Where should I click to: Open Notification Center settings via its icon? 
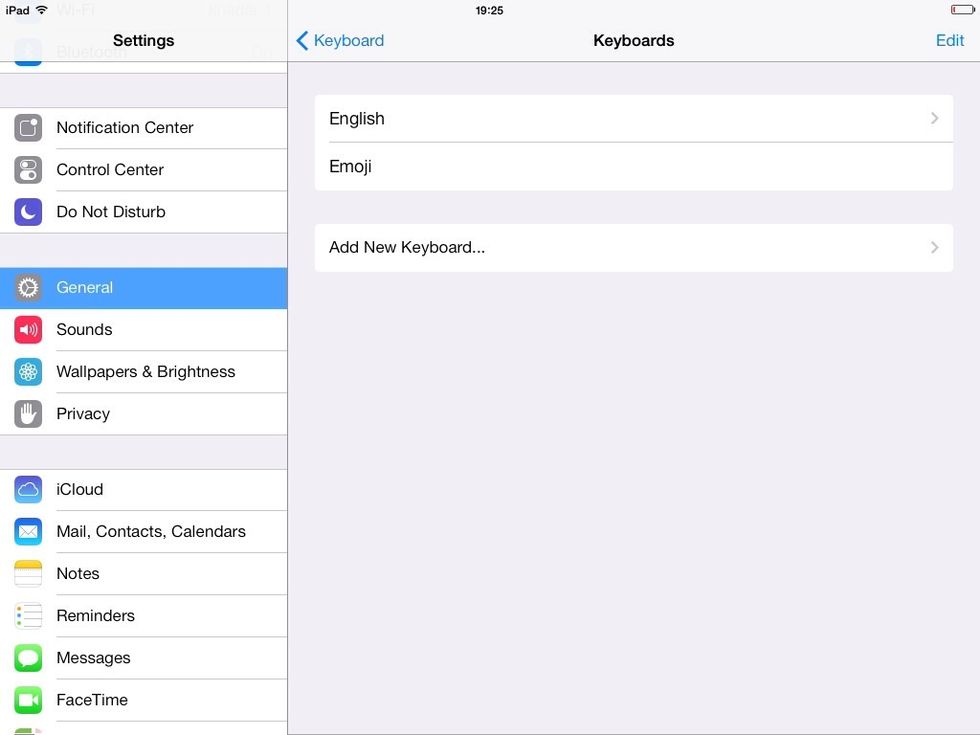(x=27, y=127)
